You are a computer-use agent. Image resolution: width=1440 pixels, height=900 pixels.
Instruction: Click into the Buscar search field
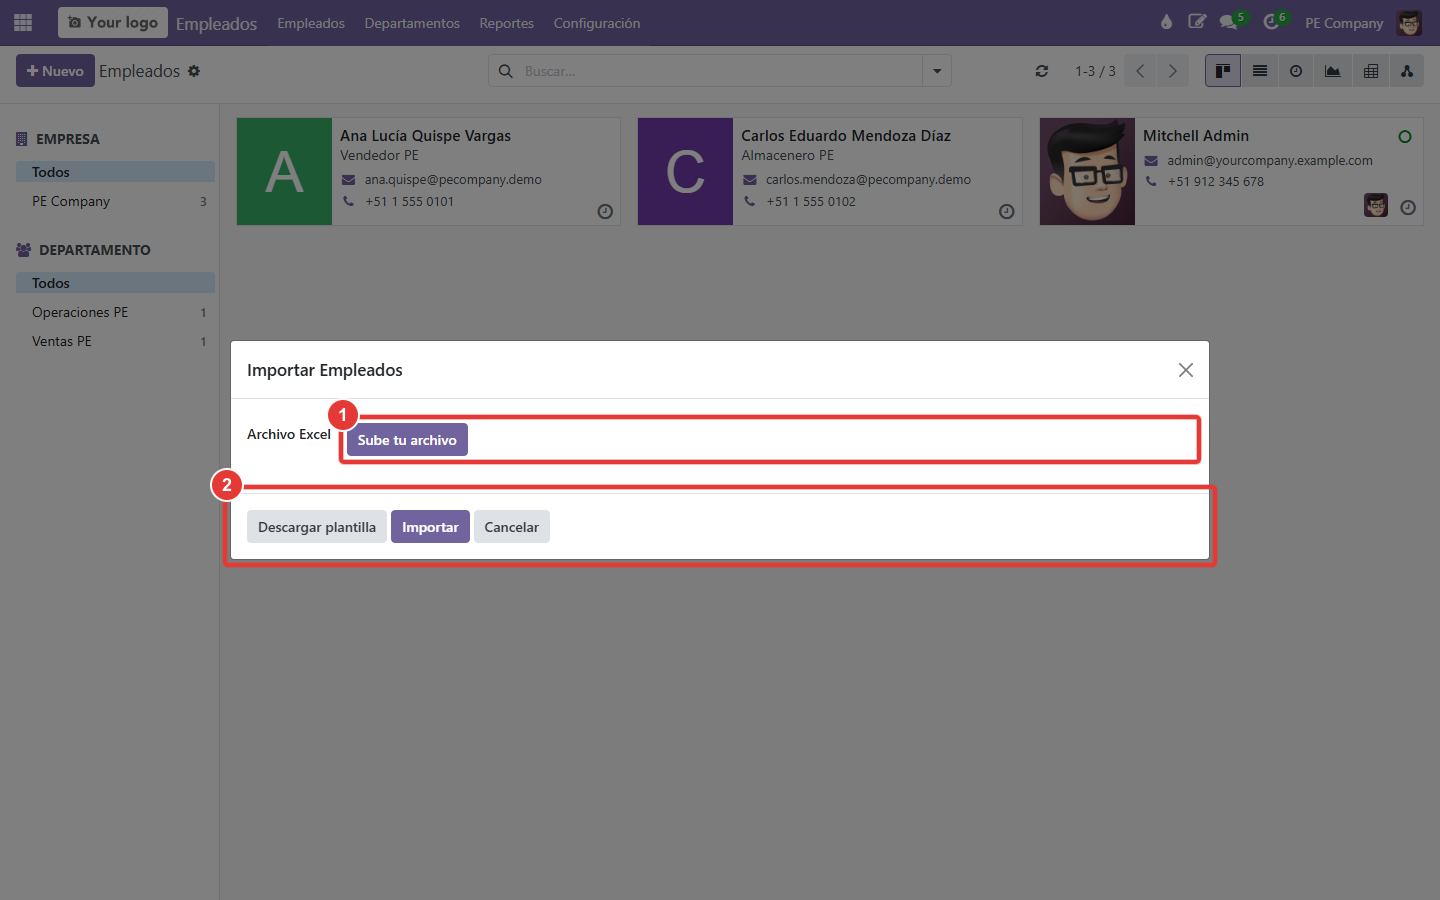720,71
